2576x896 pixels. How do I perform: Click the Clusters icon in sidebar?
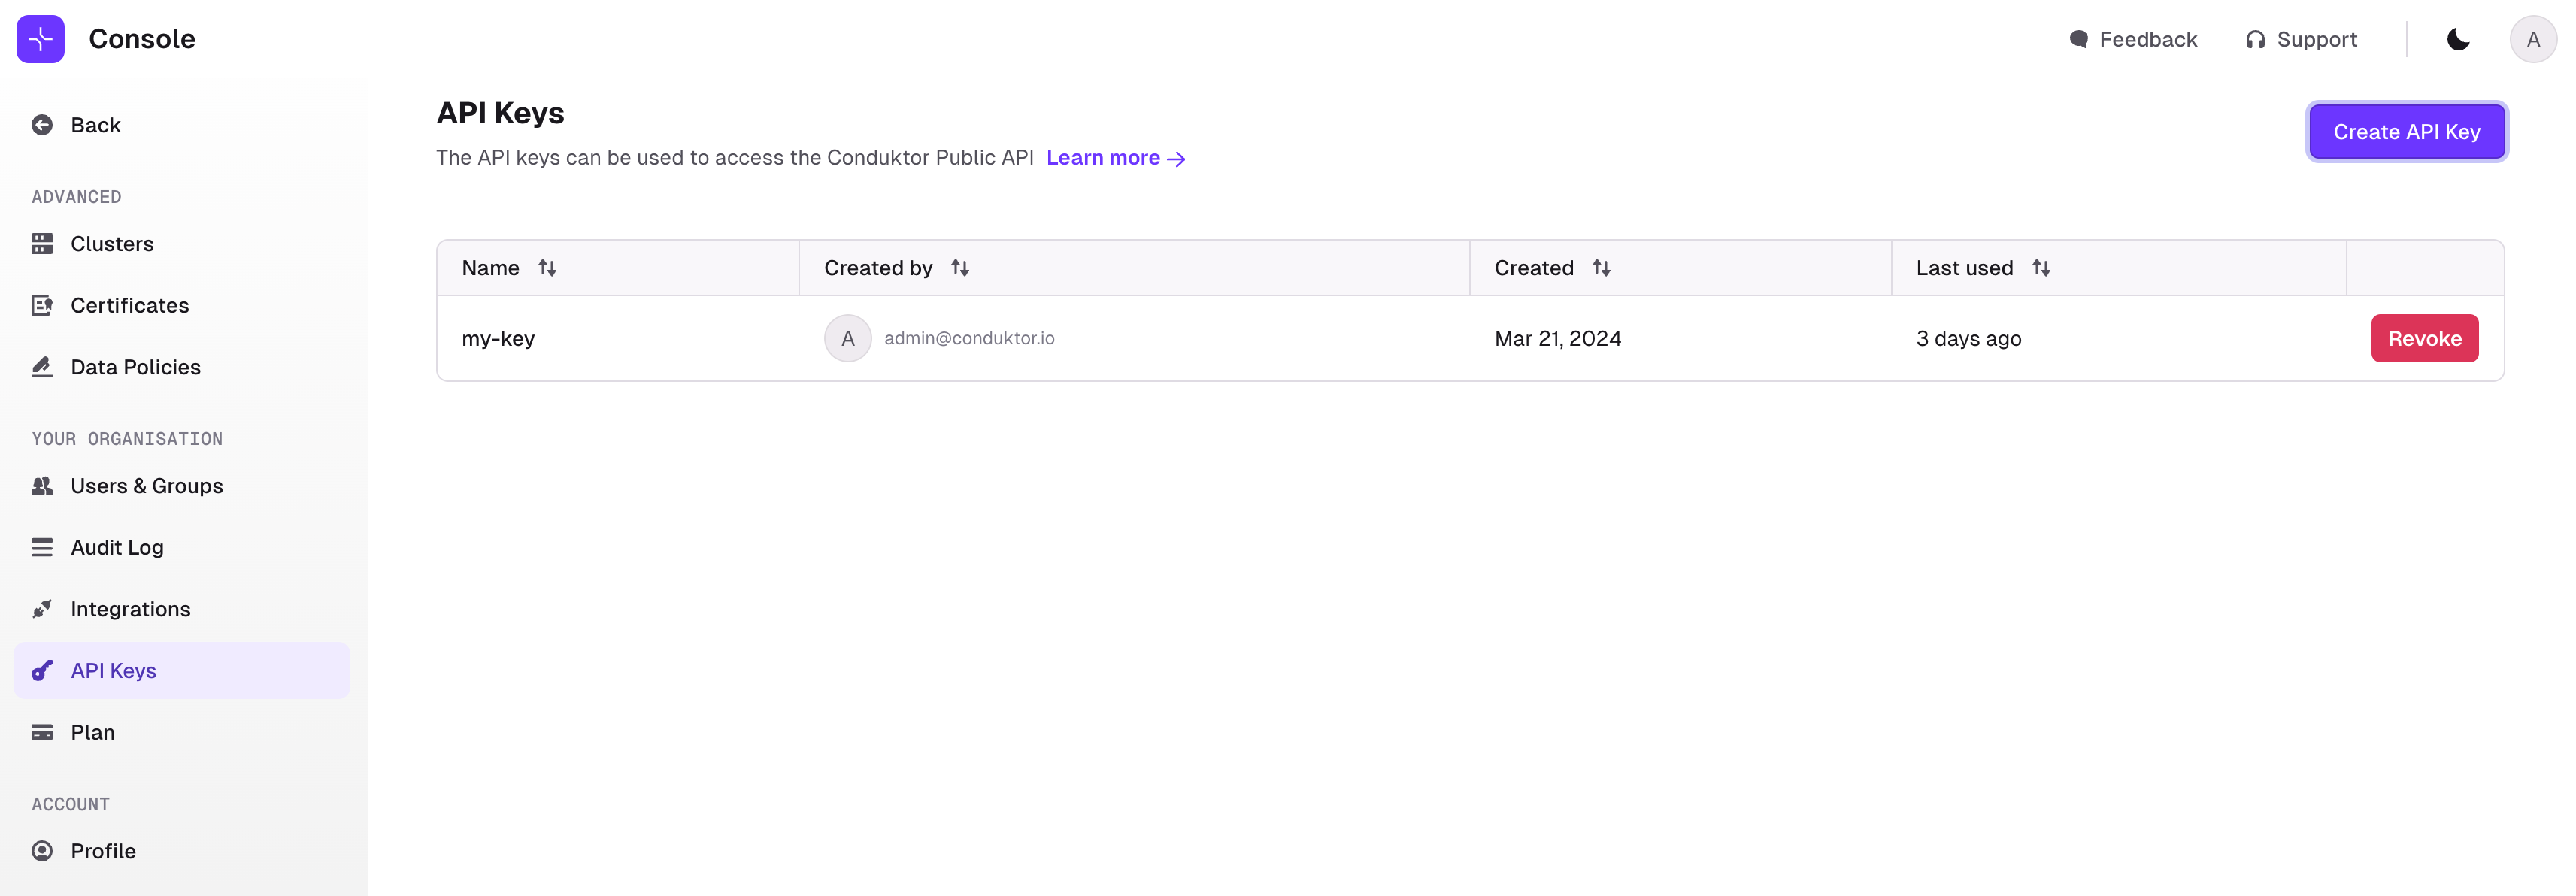point(41,244)
